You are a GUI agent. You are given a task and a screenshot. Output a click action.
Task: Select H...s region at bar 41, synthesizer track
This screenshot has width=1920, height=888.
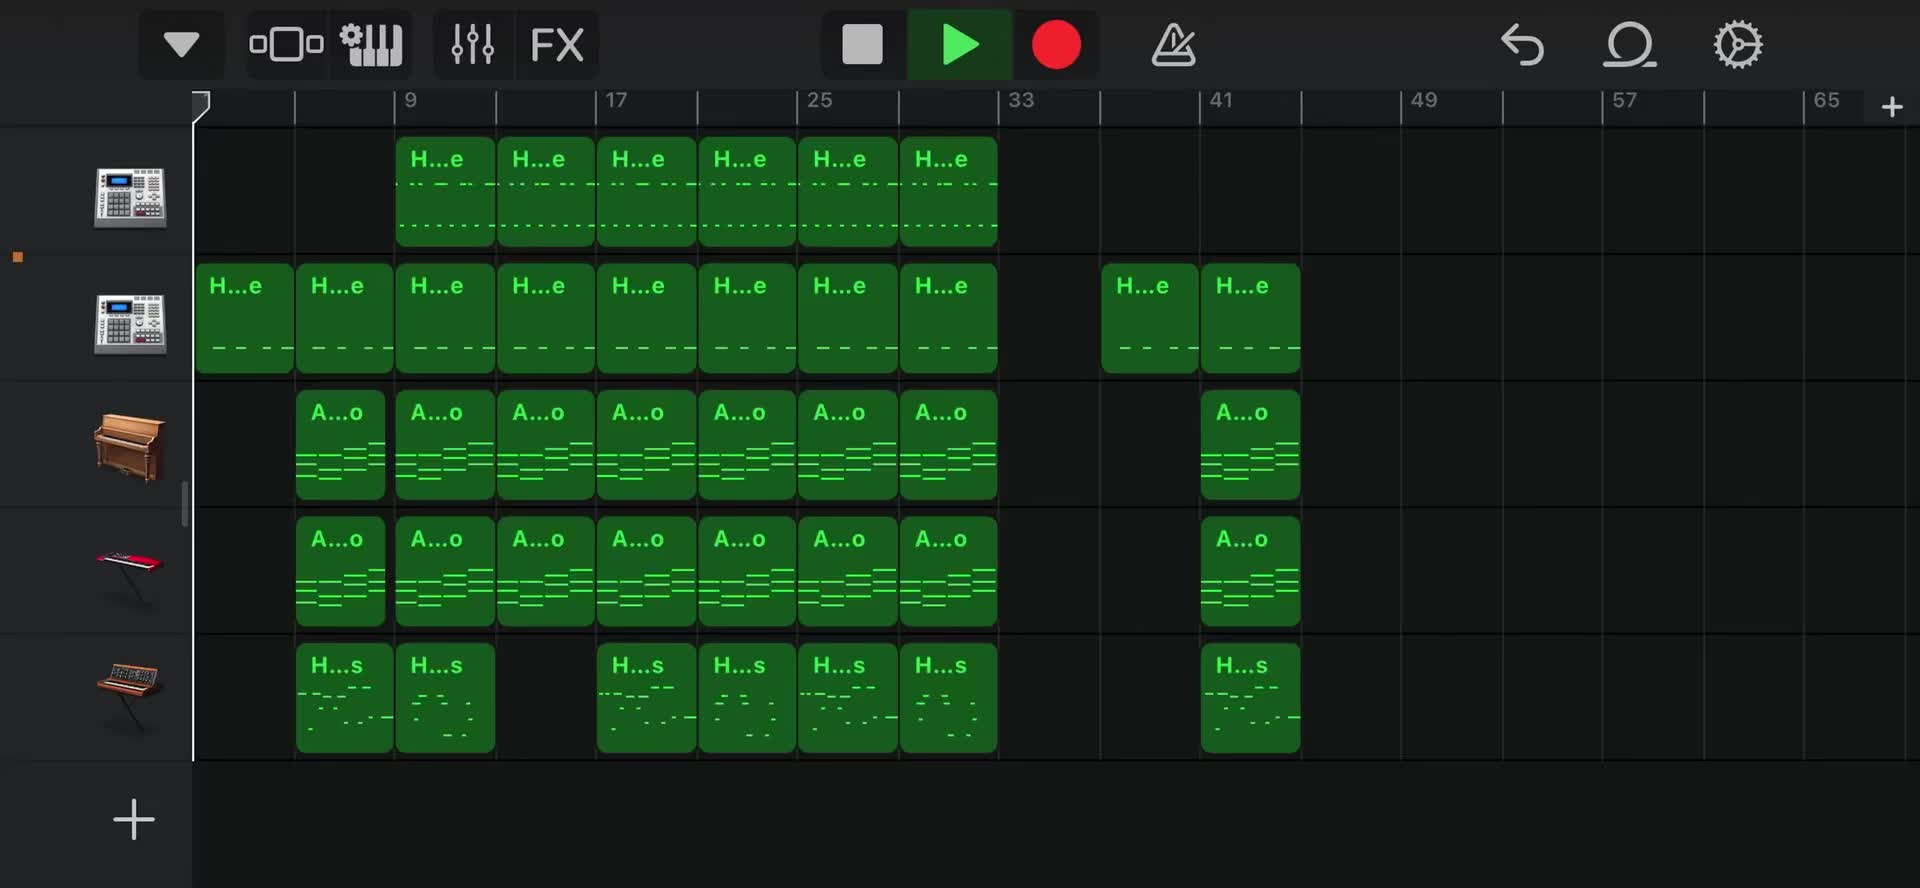coord(1250,698)
